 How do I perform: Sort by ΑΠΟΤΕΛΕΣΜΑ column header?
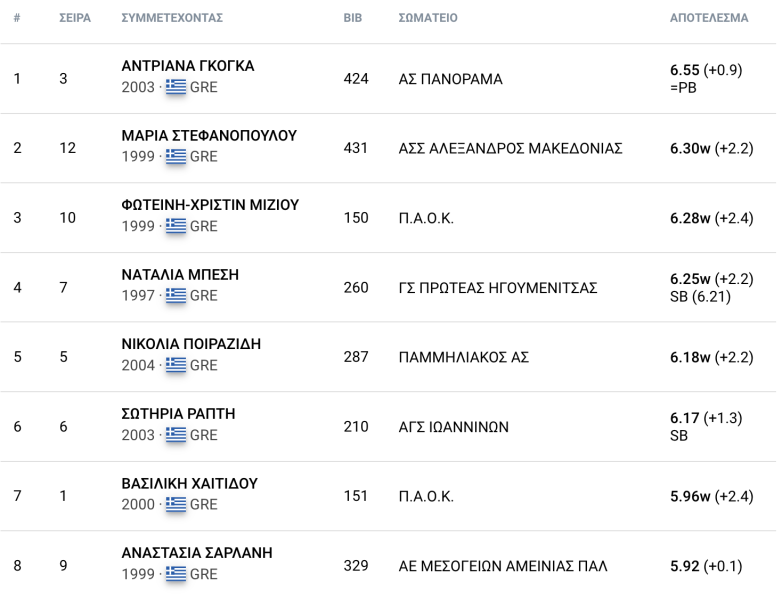pyautogui.click(x=708, y=18)
